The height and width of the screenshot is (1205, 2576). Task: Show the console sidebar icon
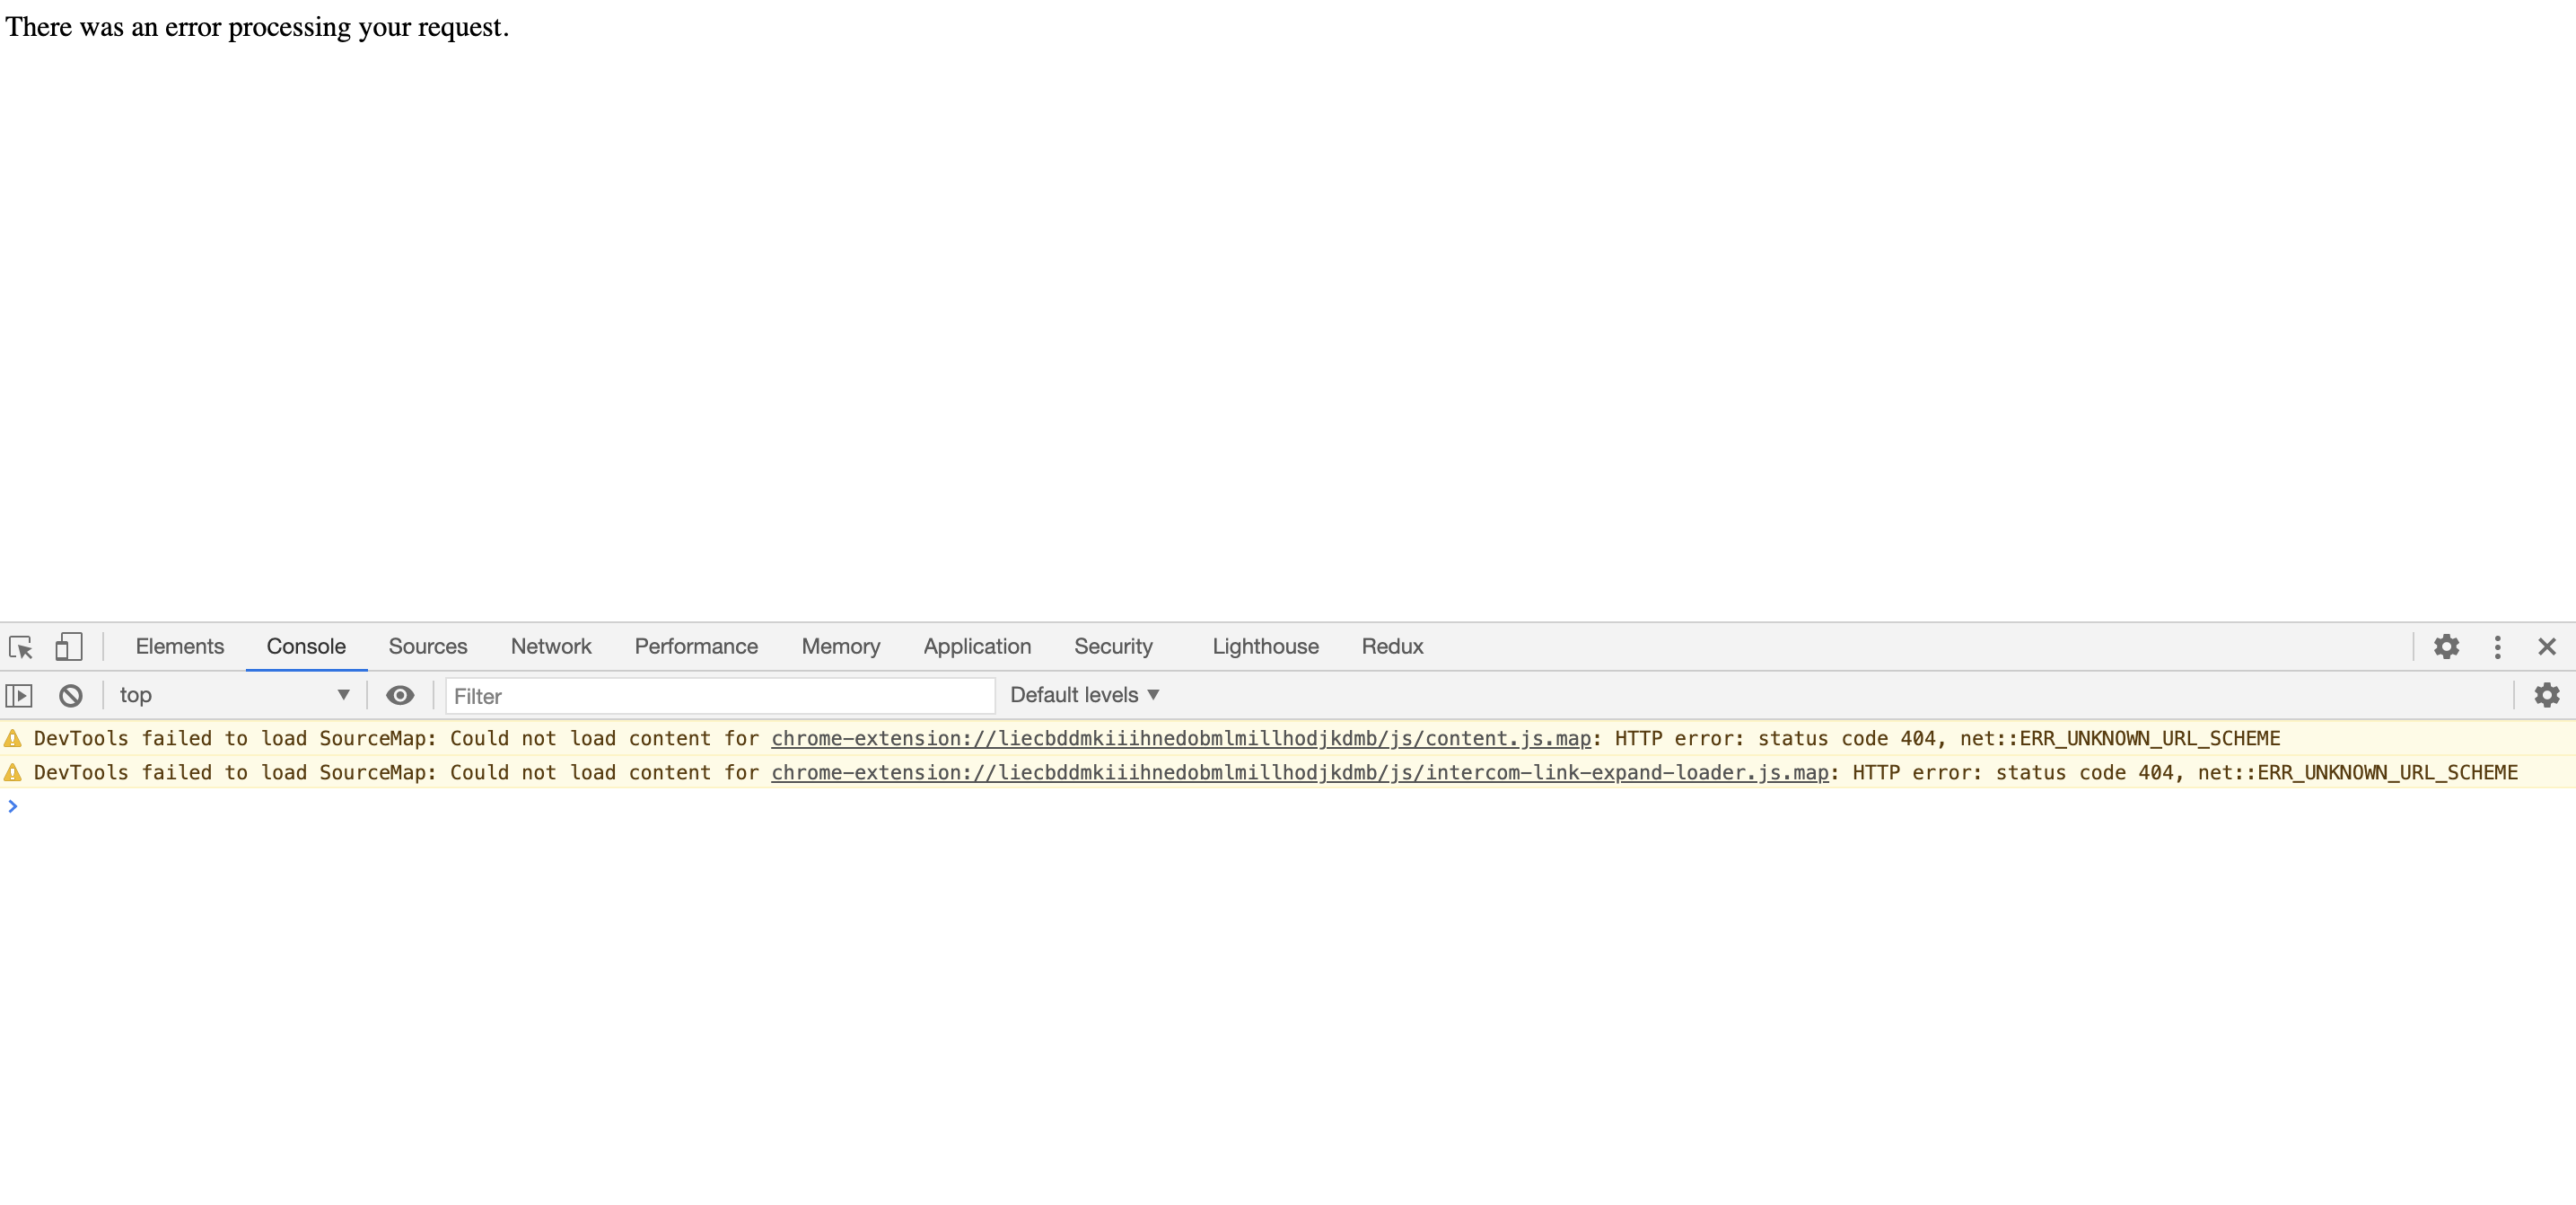(19, 695)
